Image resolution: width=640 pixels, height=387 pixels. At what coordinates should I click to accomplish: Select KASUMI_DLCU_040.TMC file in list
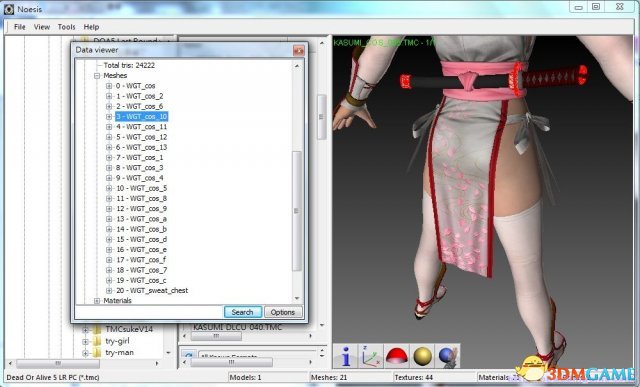pyautogui.click(x=237, y=327)
